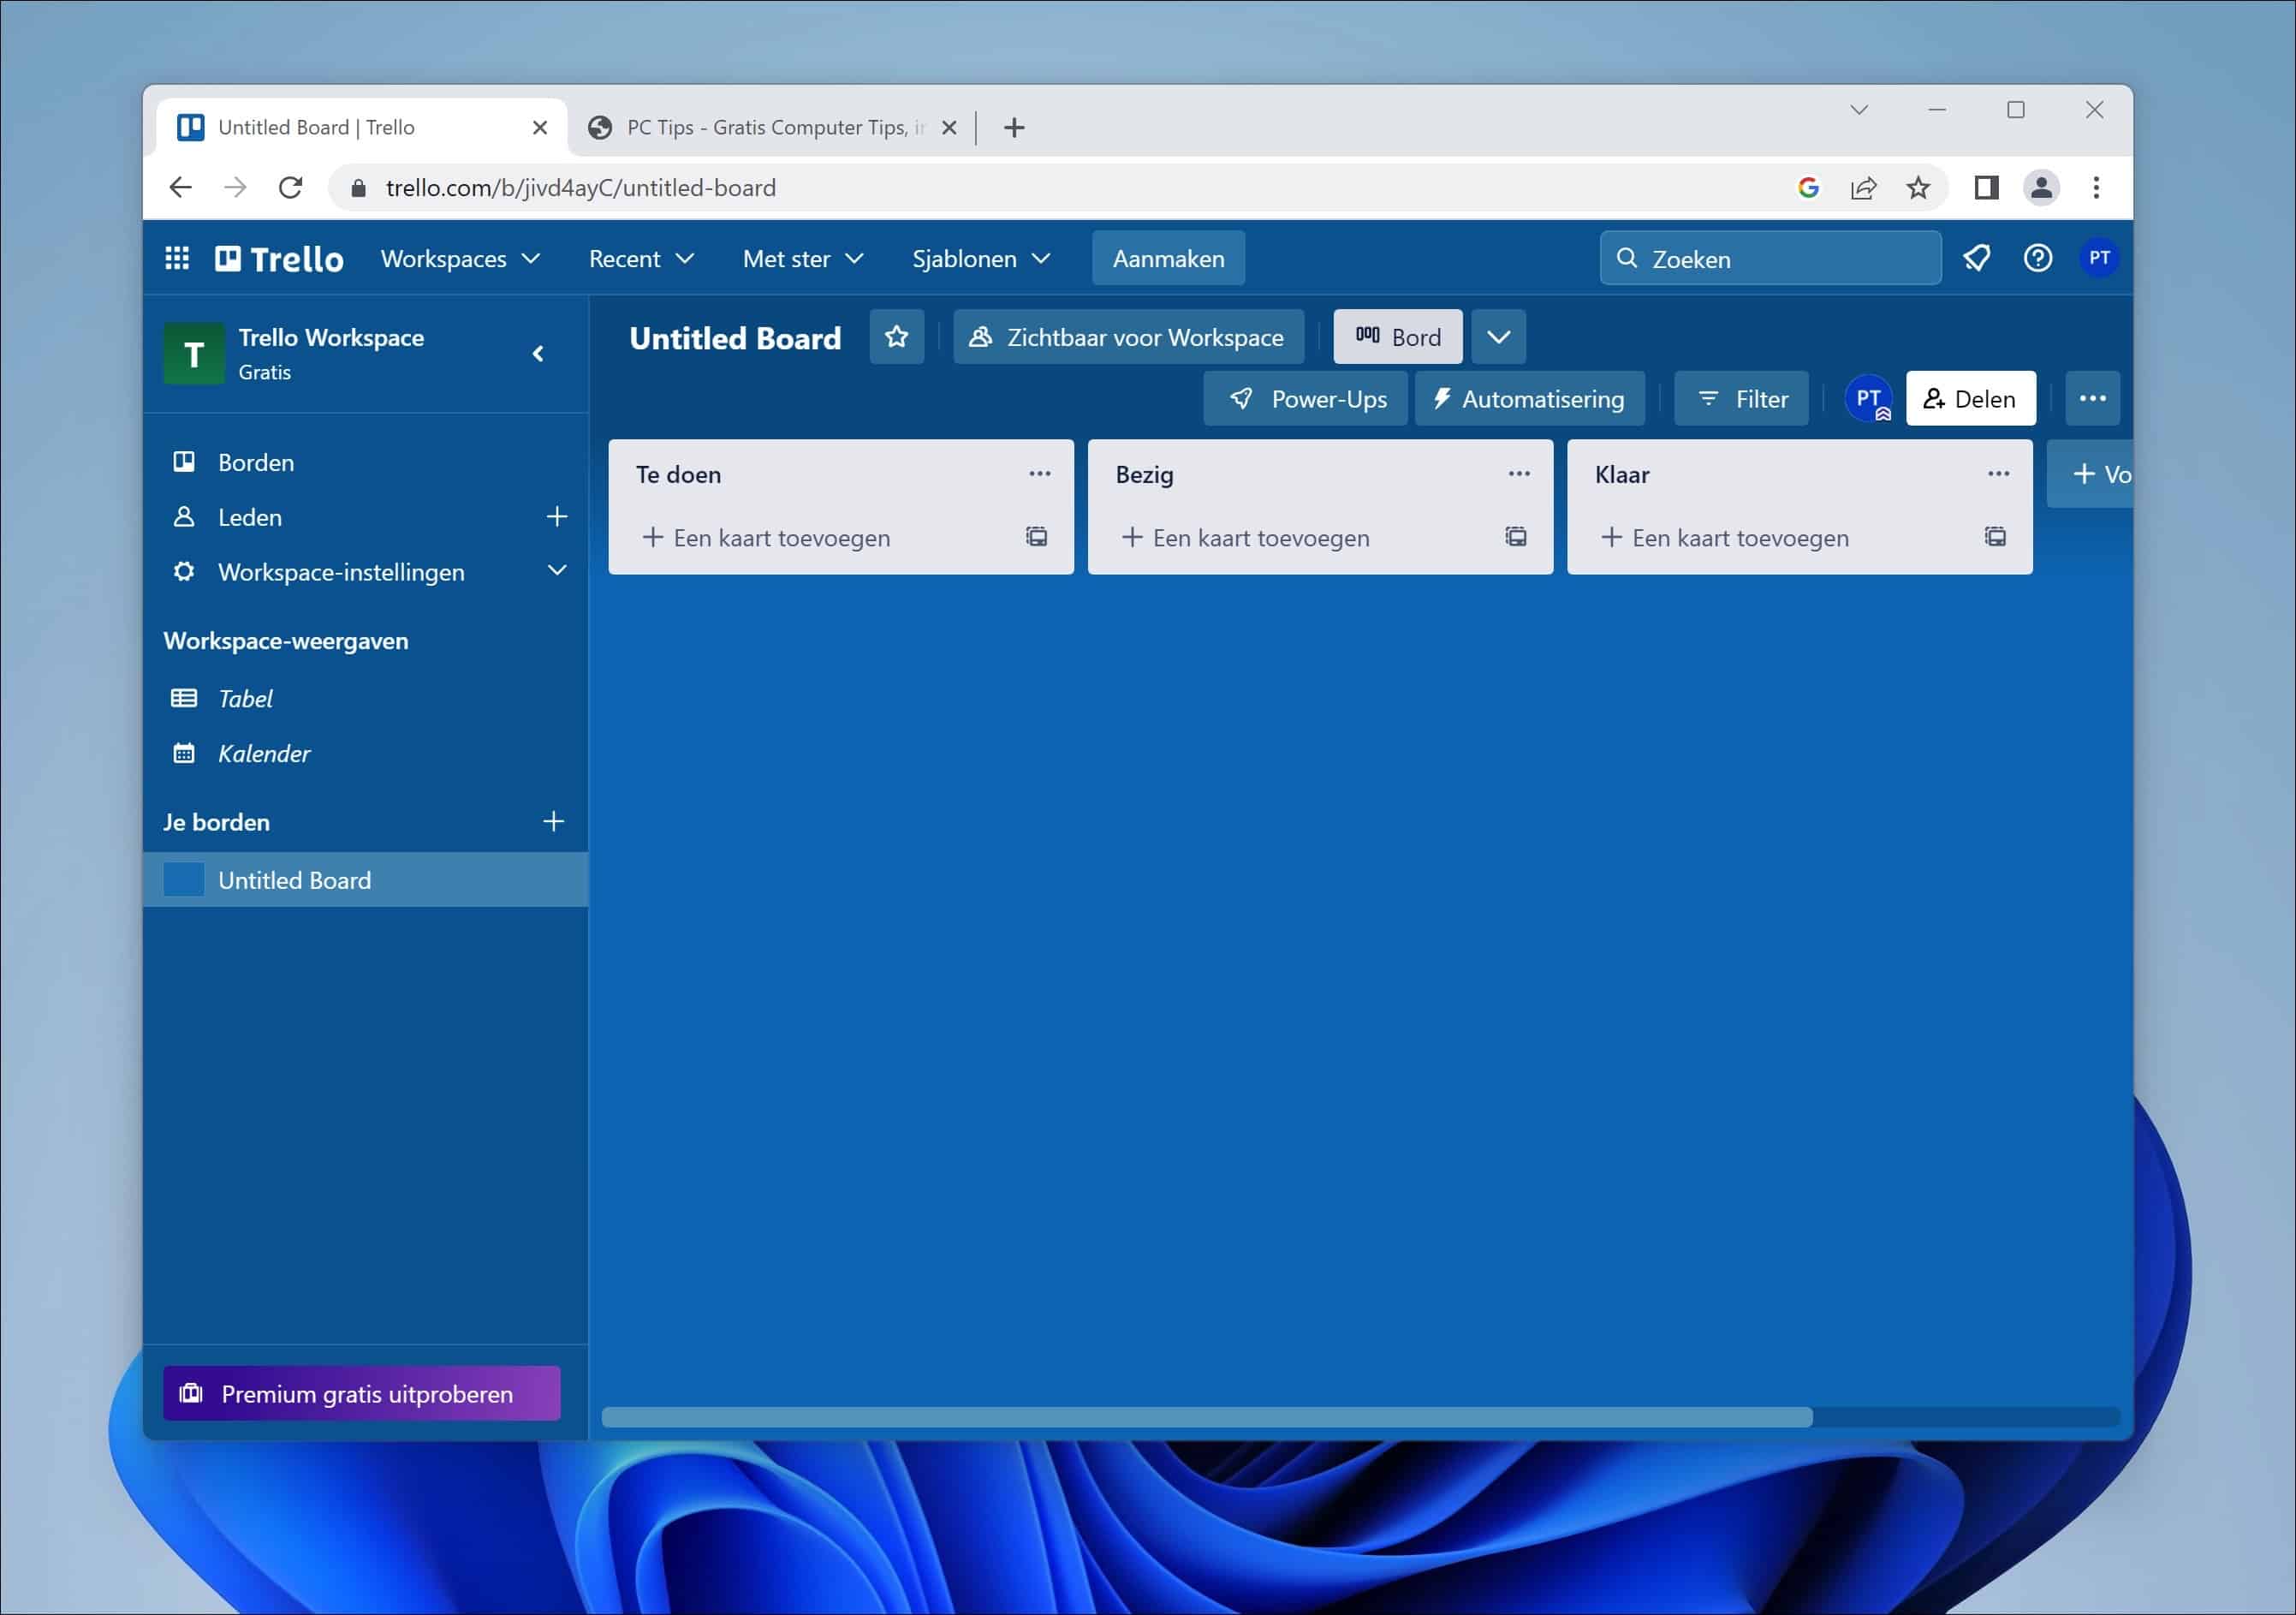Collapse the Trello Workspace sidebar
This screenshot has height=1615, width=2296.
pos(538,354)
